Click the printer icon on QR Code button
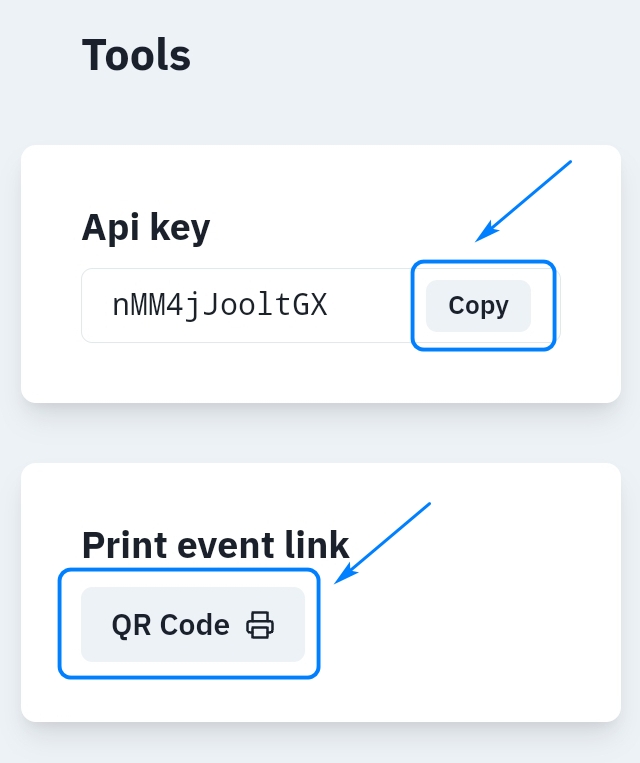Viewport: 640px width, 763px height. click(260, 625)
